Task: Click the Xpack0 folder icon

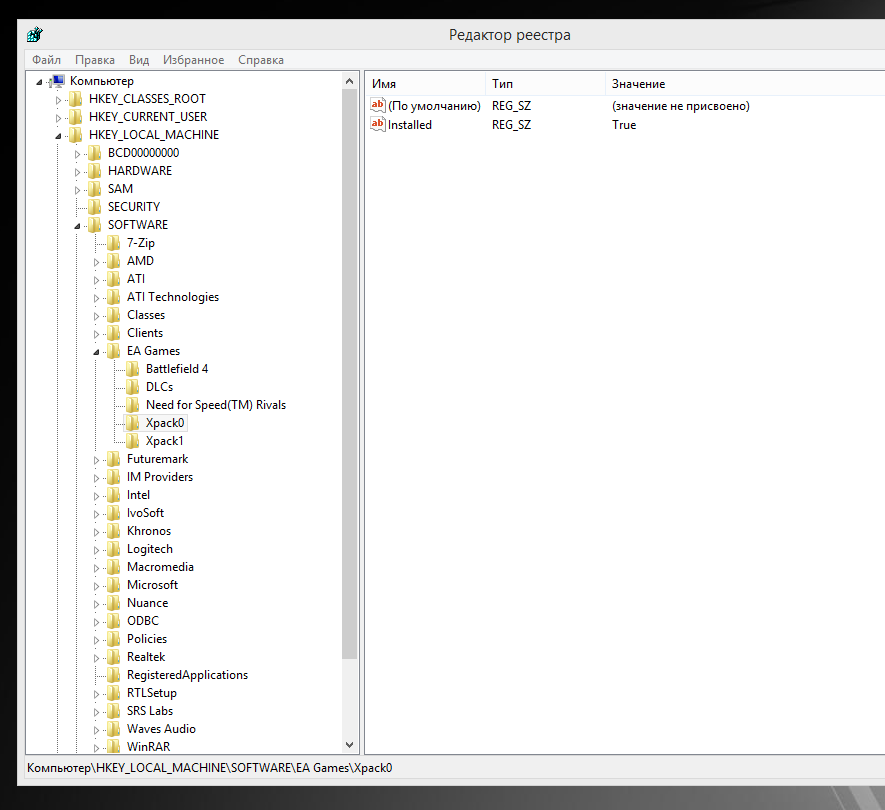Action: (133, 423)
